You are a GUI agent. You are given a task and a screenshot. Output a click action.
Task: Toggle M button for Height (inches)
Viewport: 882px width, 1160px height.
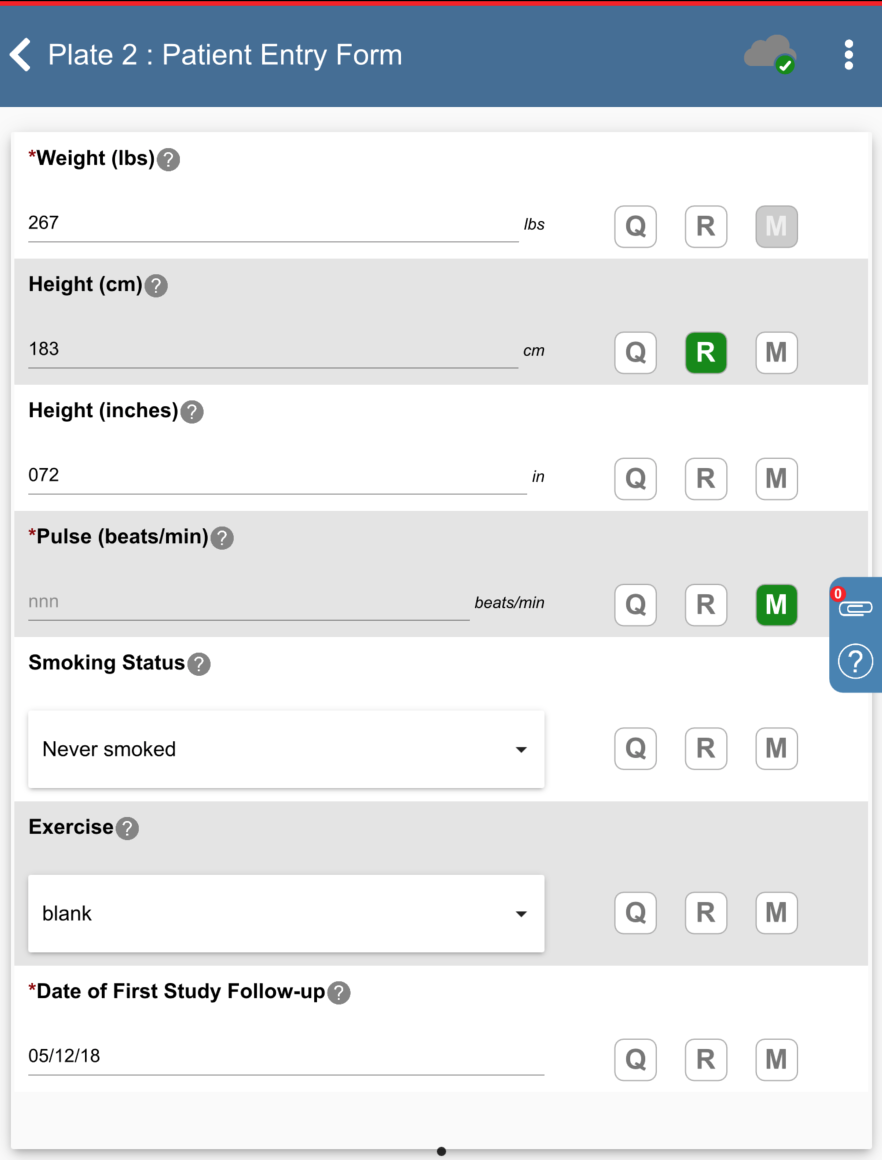(776, 479)
